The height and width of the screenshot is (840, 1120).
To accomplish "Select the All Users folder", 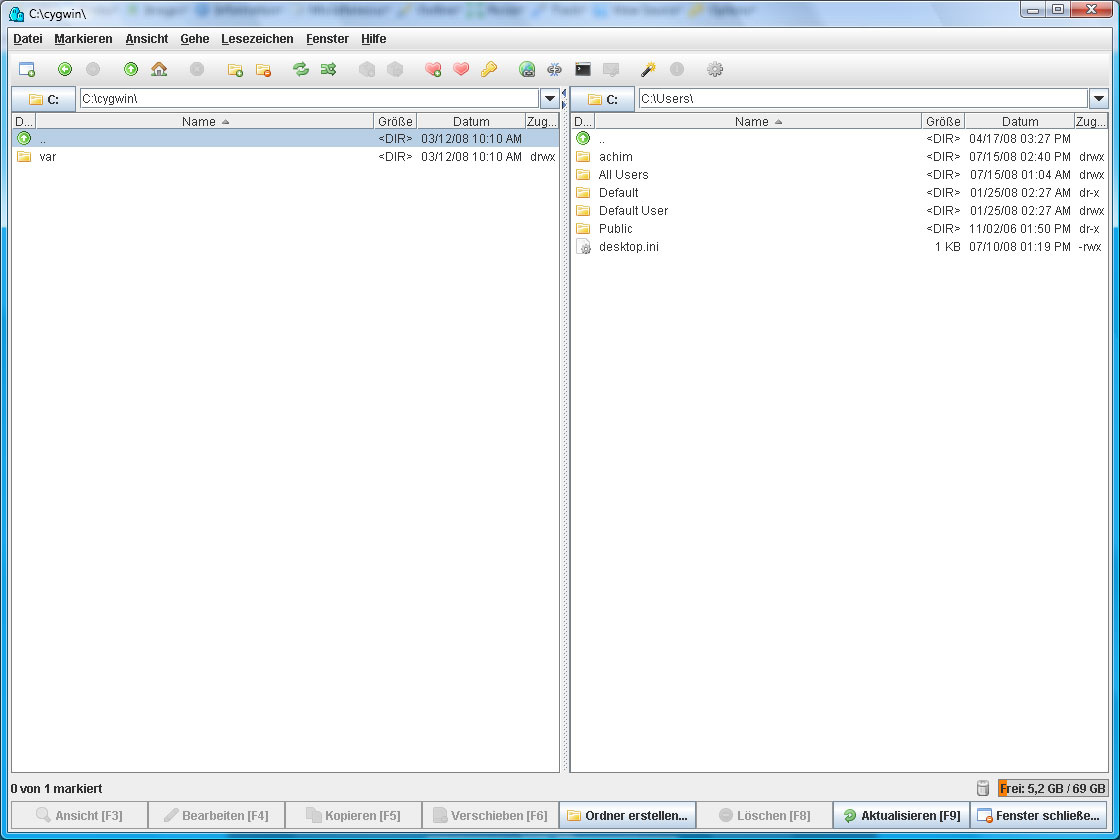I will 839,174.
